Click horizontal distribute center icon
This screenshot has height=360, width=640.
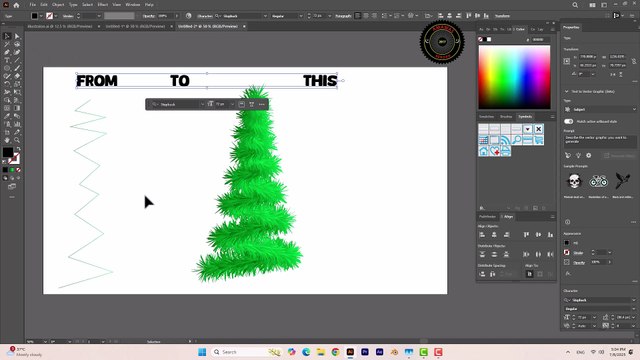(538, 254)
